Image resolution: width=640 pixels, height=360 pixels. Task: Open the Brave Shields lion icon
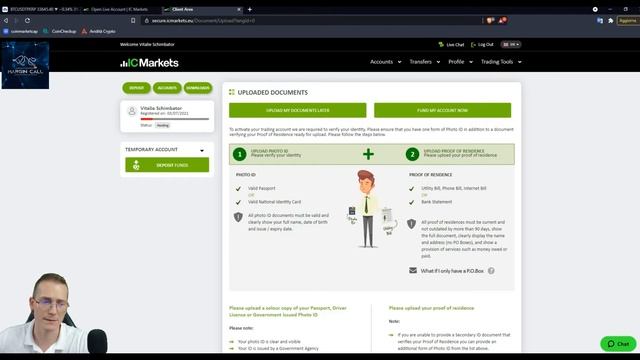click(x=490, y=20)
